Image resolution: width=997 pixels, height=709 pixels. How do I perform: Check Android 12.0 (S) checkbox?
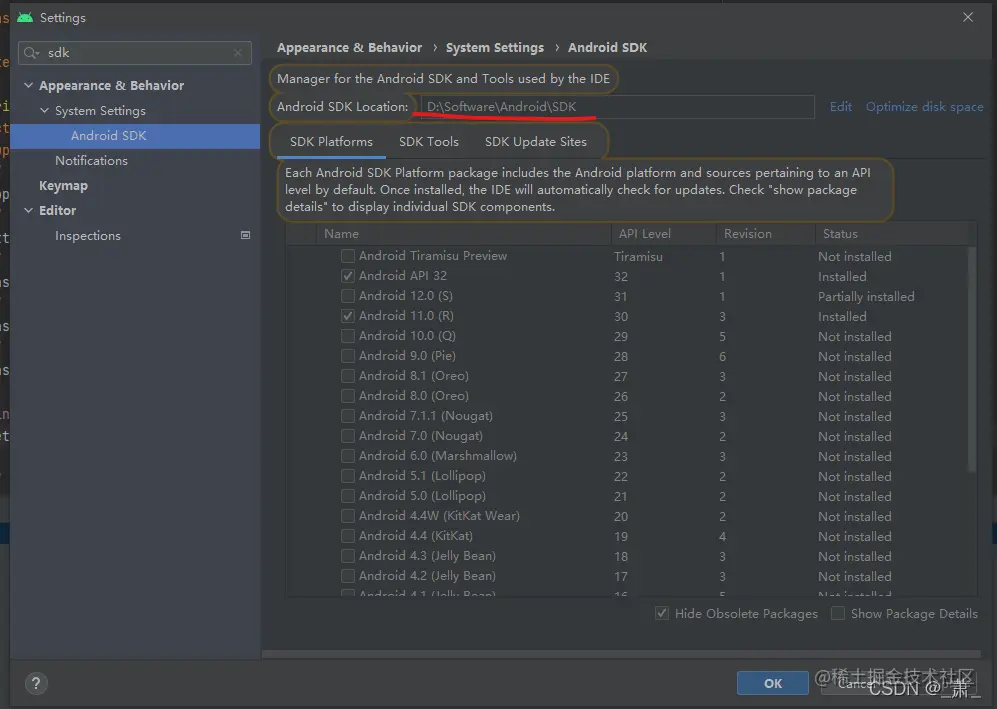348,296
